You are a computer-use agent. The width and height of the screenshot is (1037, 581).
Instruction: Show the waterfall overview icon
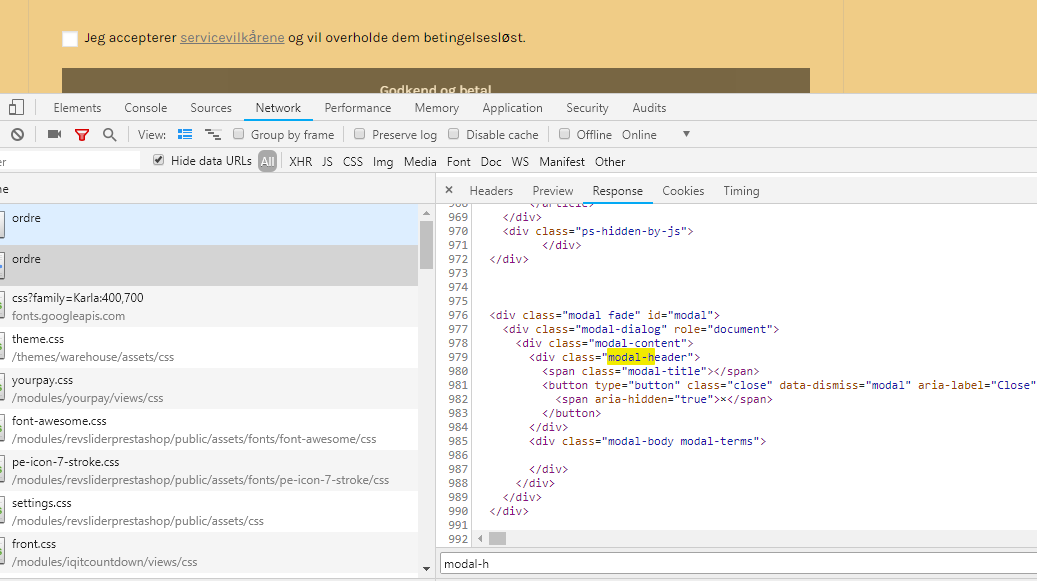pos(212,135)
